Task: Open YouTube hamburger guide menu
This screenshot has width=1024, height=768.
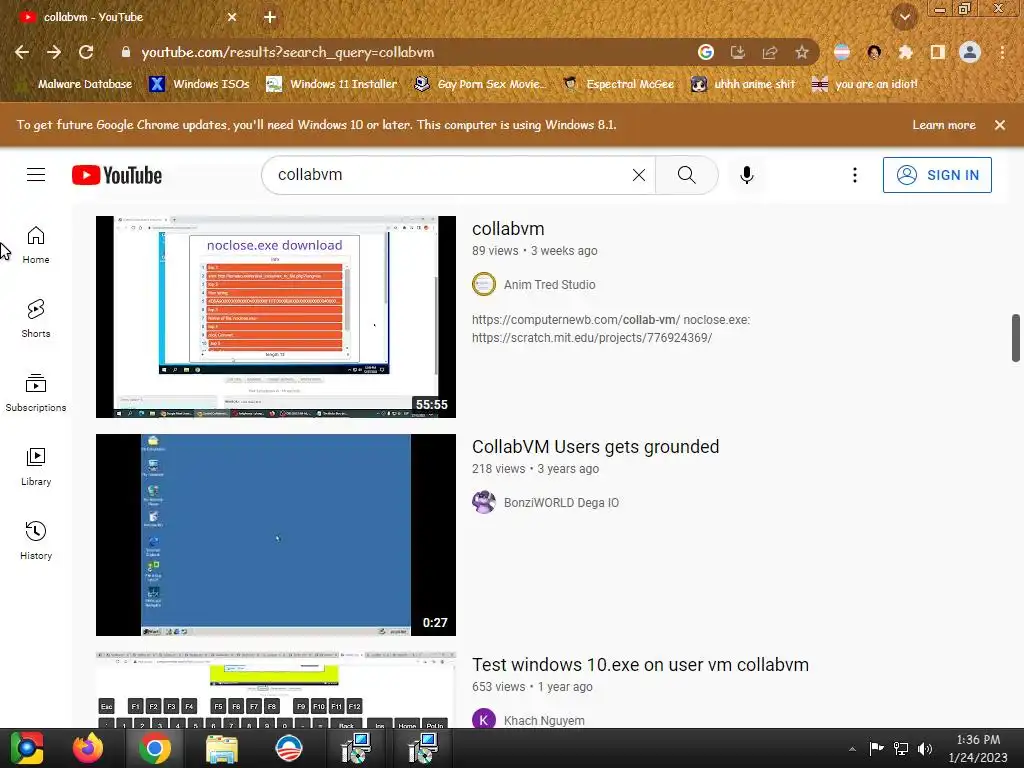Action: [x=36, y=174]
